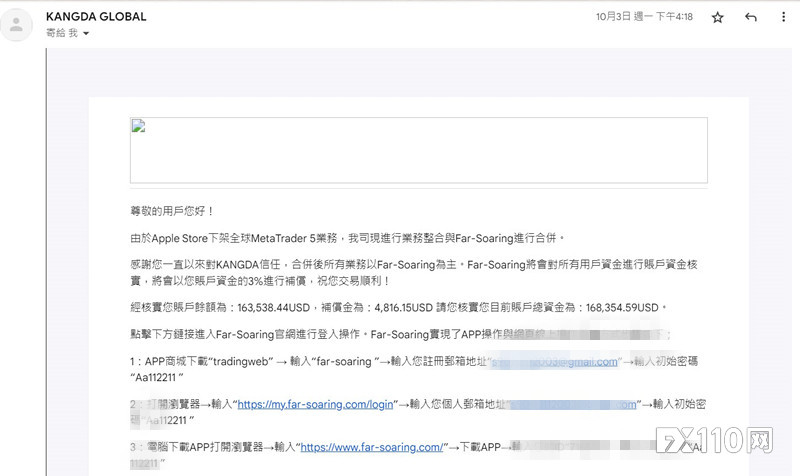The image size is (800, 476).
Task: Click the password Aa112211 in step 1
Action: pyautogui.click(x=155, y=378)
